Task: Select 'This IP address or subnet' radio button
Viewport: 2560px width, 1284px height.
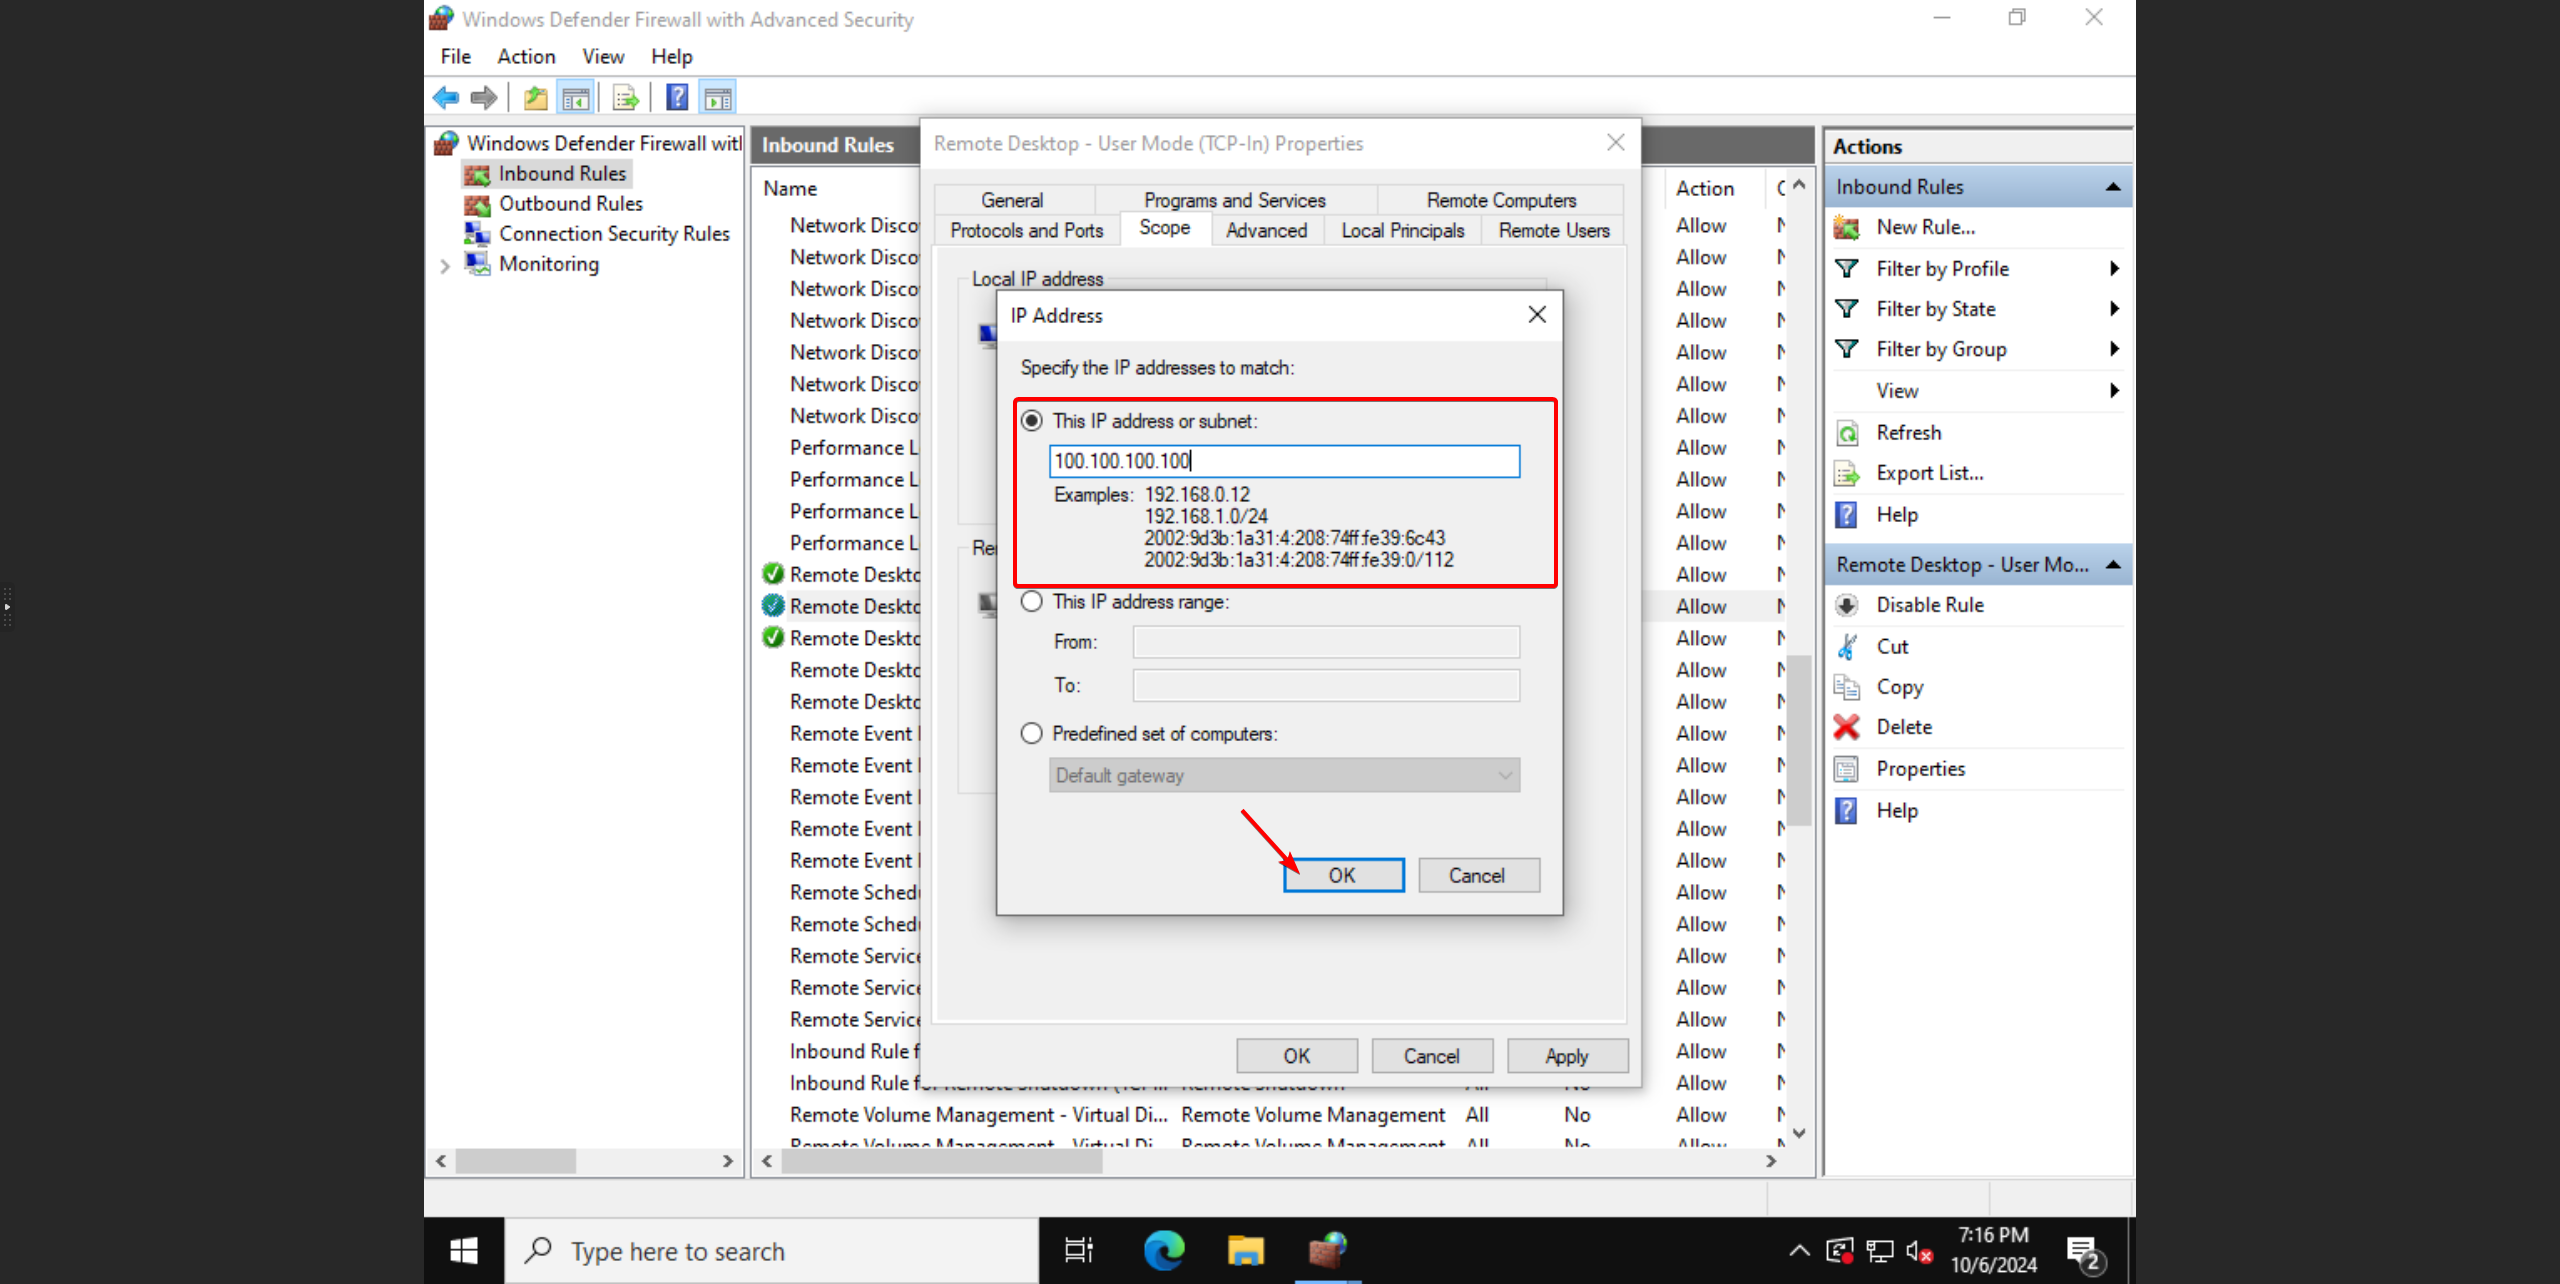Action: 1032,421
